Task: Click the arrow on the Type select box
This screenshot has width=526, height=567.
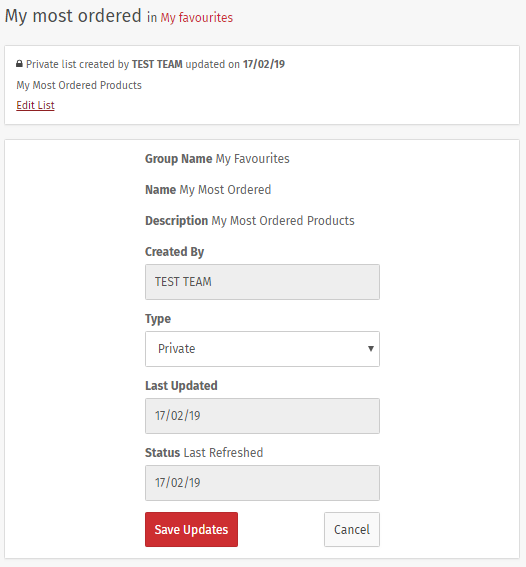Action: point(371,349)
